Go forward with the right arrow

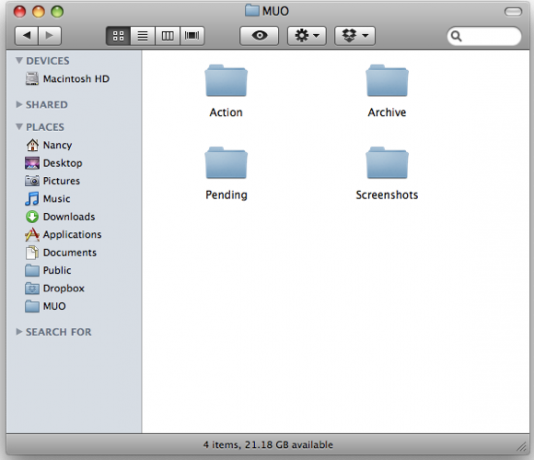50,35
